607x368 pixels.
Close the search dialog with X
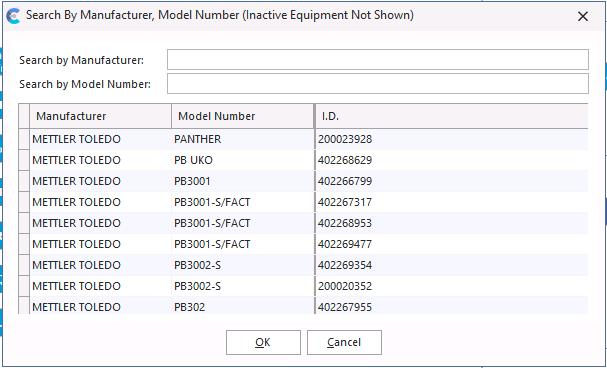583,16
